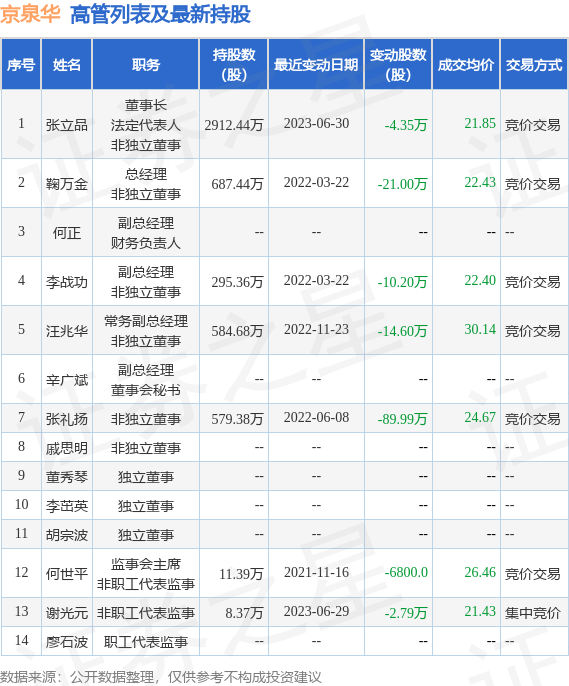Click row number 14 in the 序号 column
The image size is (569, 686).
click(x=21, y=640)
